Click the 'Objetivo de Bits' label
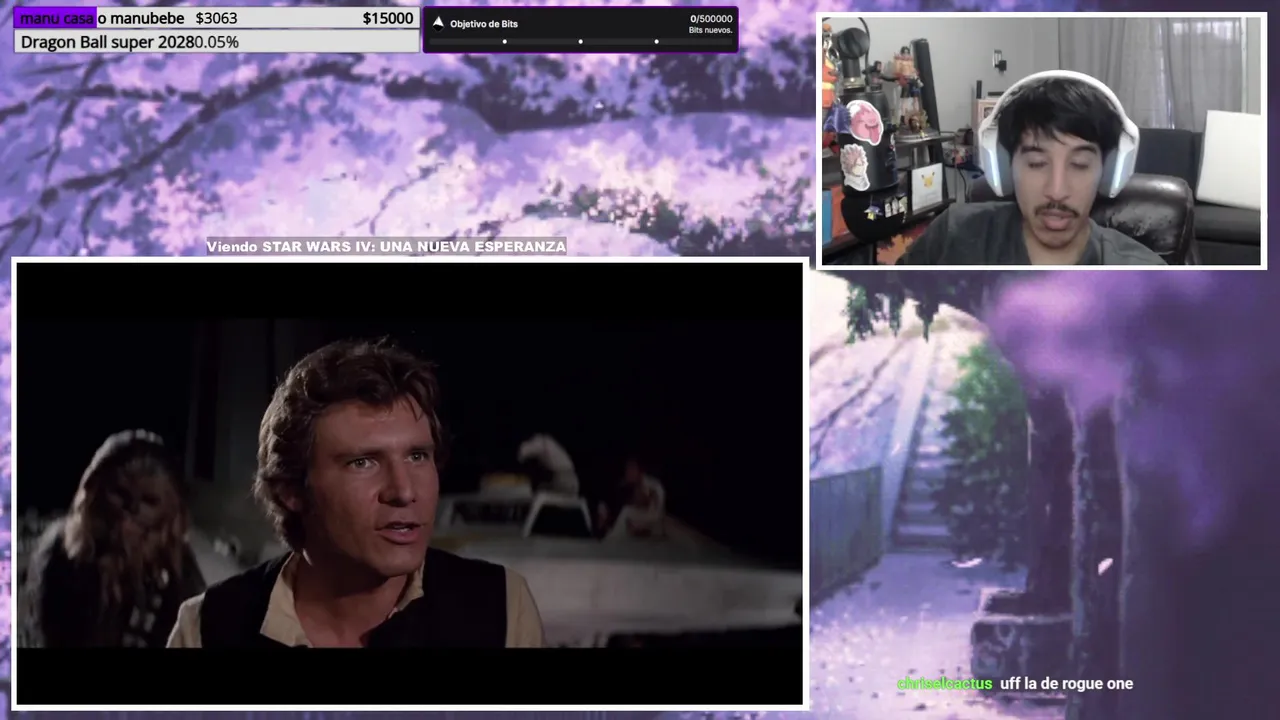1280x720 pixels. click(x=484, y=24)
